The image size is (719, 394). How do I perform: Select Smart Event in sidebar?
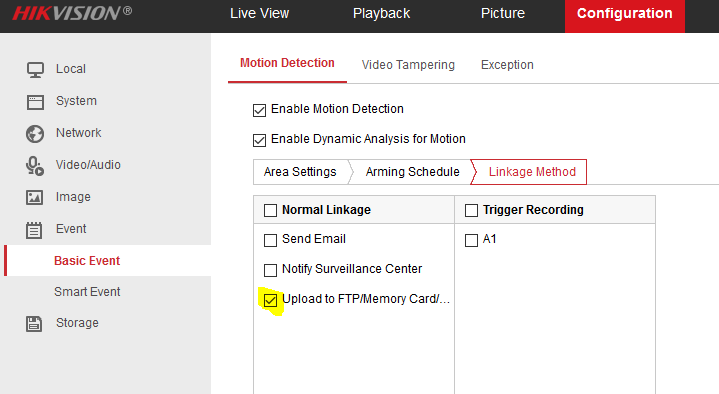pyautogui.click(x=87, y=292)
